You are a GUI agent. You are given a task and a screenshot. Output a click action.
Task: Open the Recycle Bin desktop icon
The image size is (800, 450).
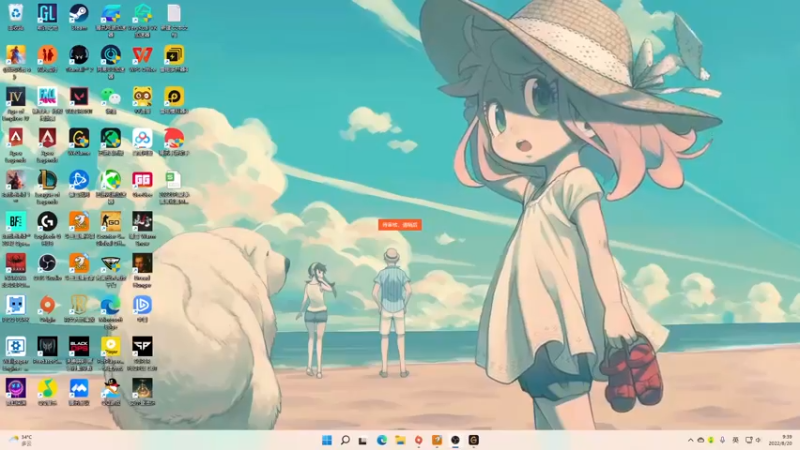pyautogui.click(x=16, y=13)
